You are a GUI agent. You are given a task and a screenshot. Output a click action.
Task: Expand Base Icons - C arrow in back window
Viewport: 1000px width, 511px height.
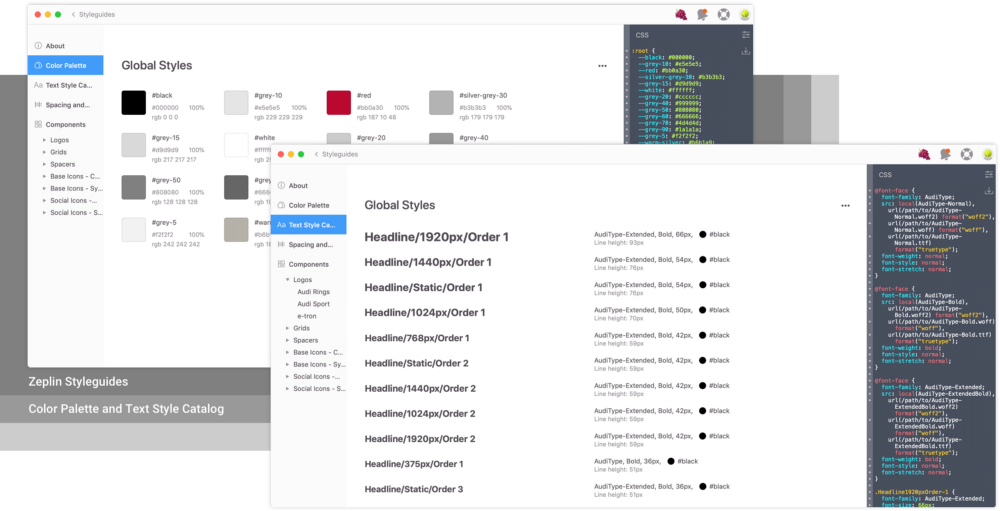[44, 176]
